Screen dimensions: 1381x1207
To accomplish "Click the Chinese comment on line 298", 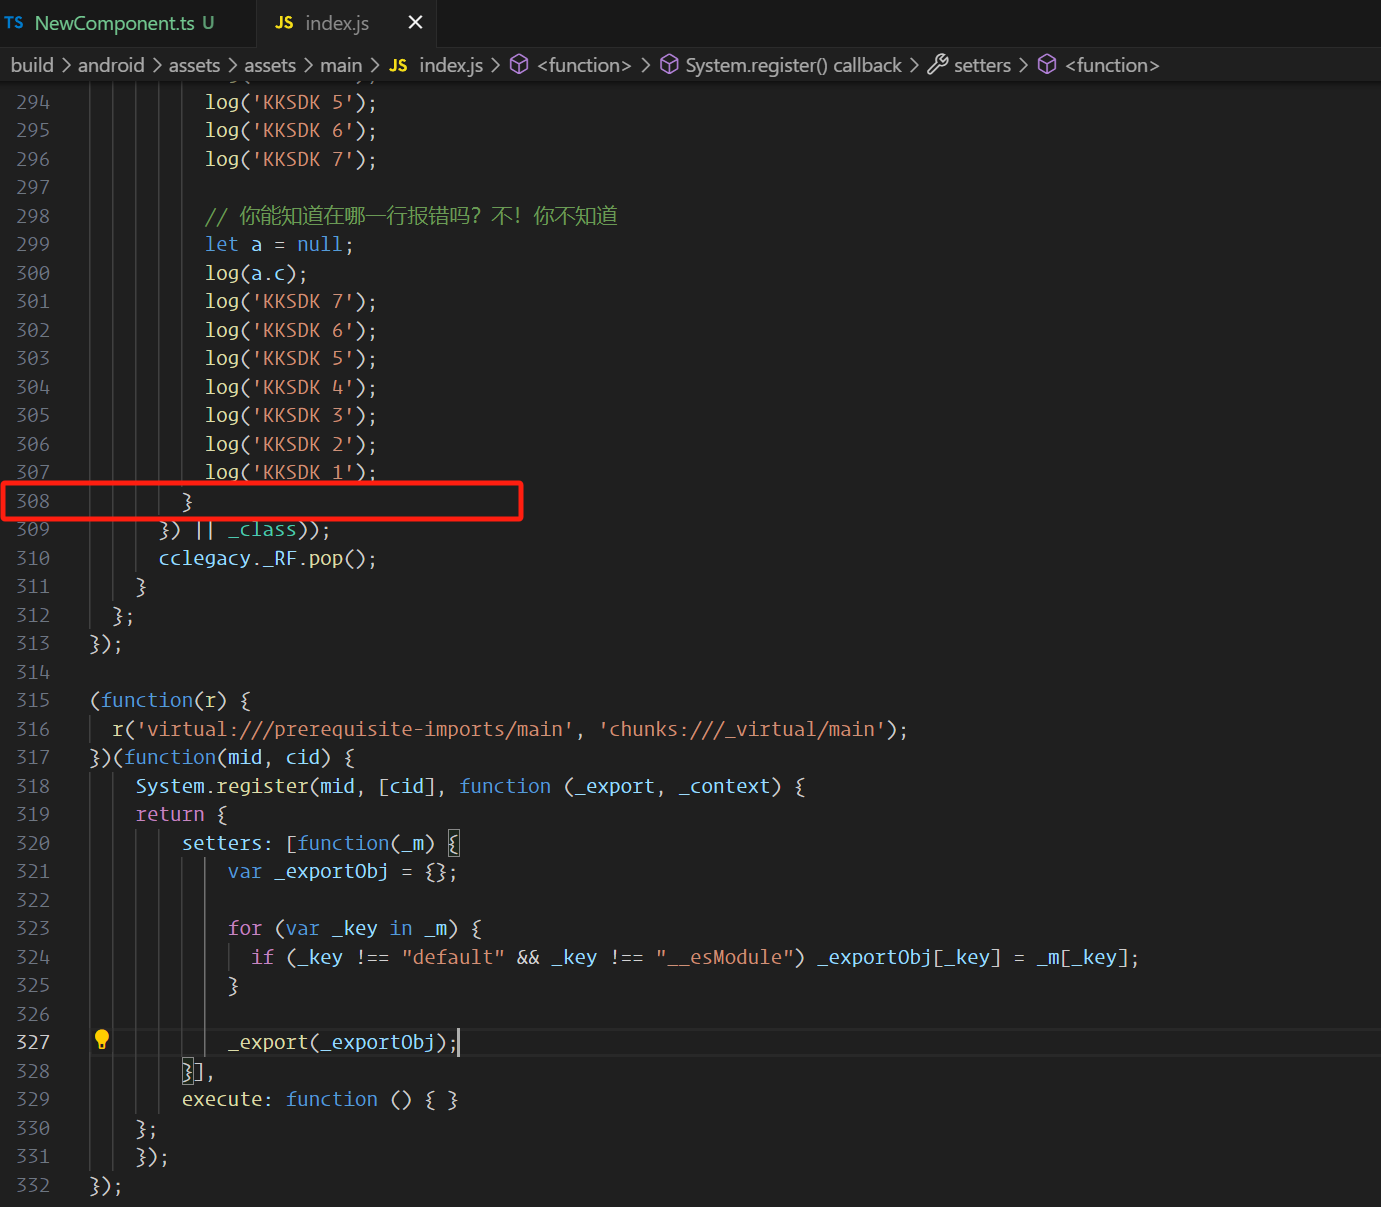I will [411, 216].
